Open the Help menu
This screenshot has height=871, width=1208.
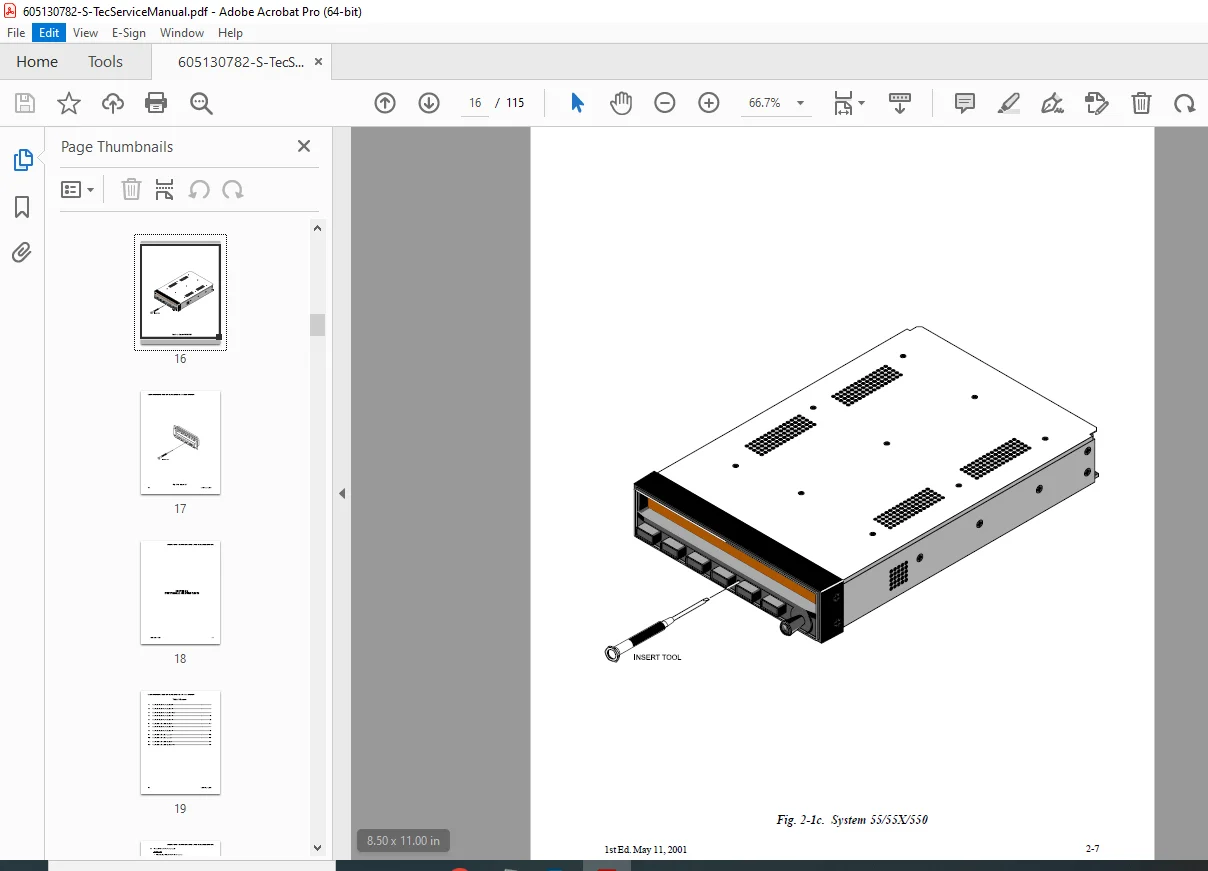coord(231,33)
